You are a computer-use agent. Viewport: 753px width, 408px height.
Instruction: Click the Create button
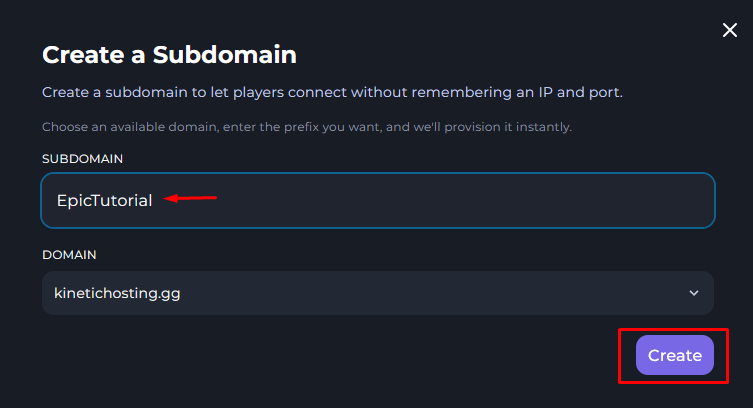pos(675,355)
